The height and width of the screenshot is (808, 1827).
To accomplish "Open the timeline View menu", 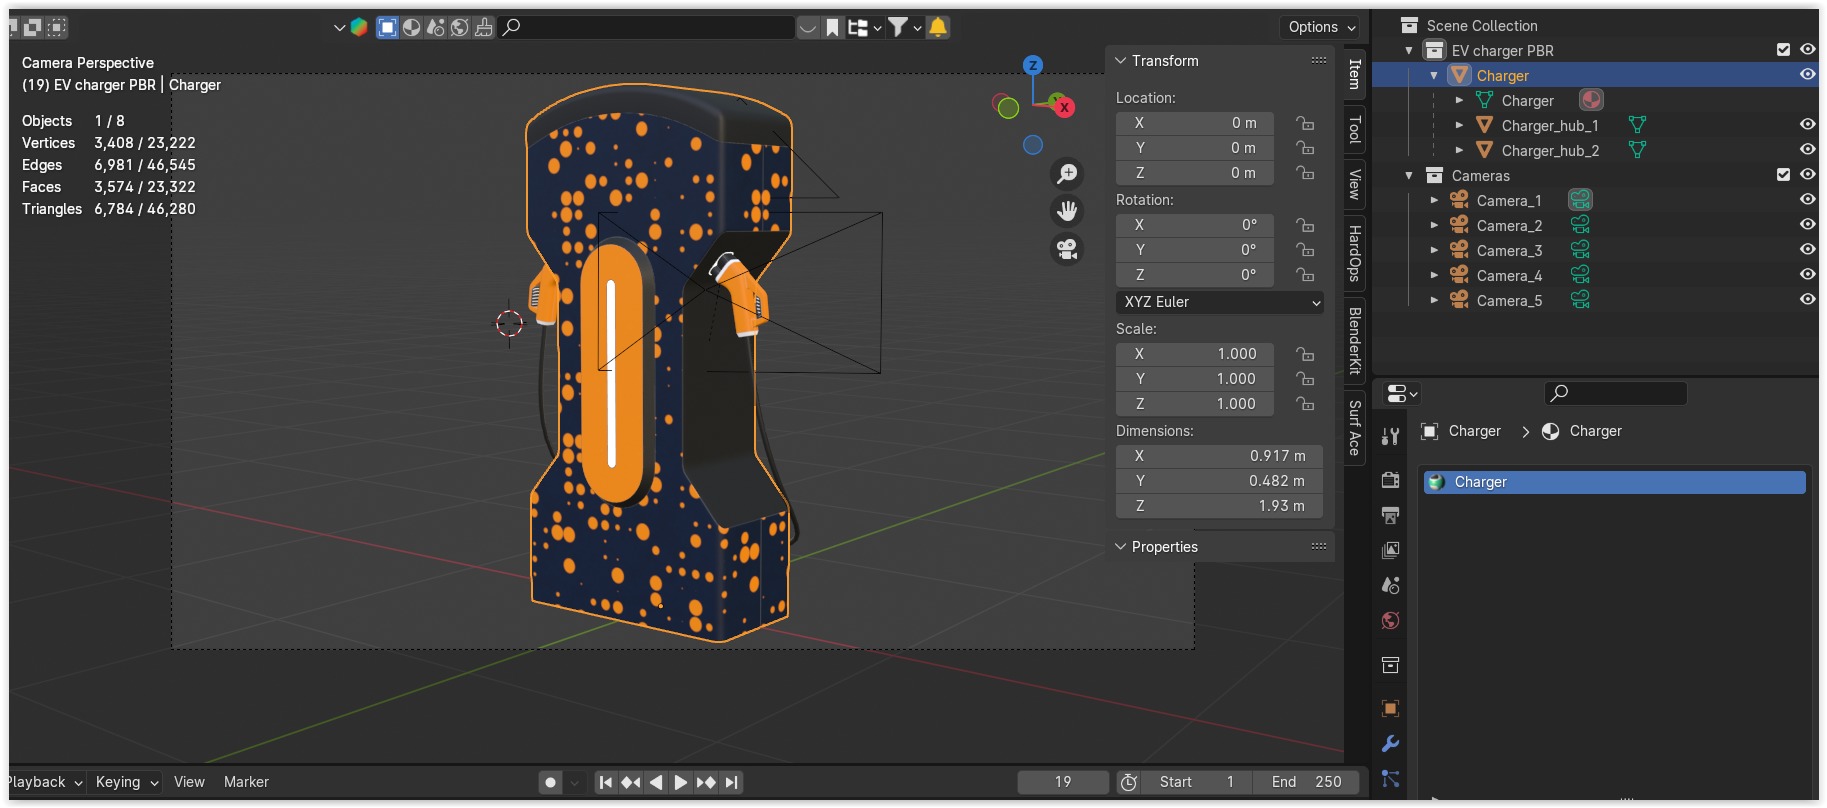I will [x=189, y=782].
